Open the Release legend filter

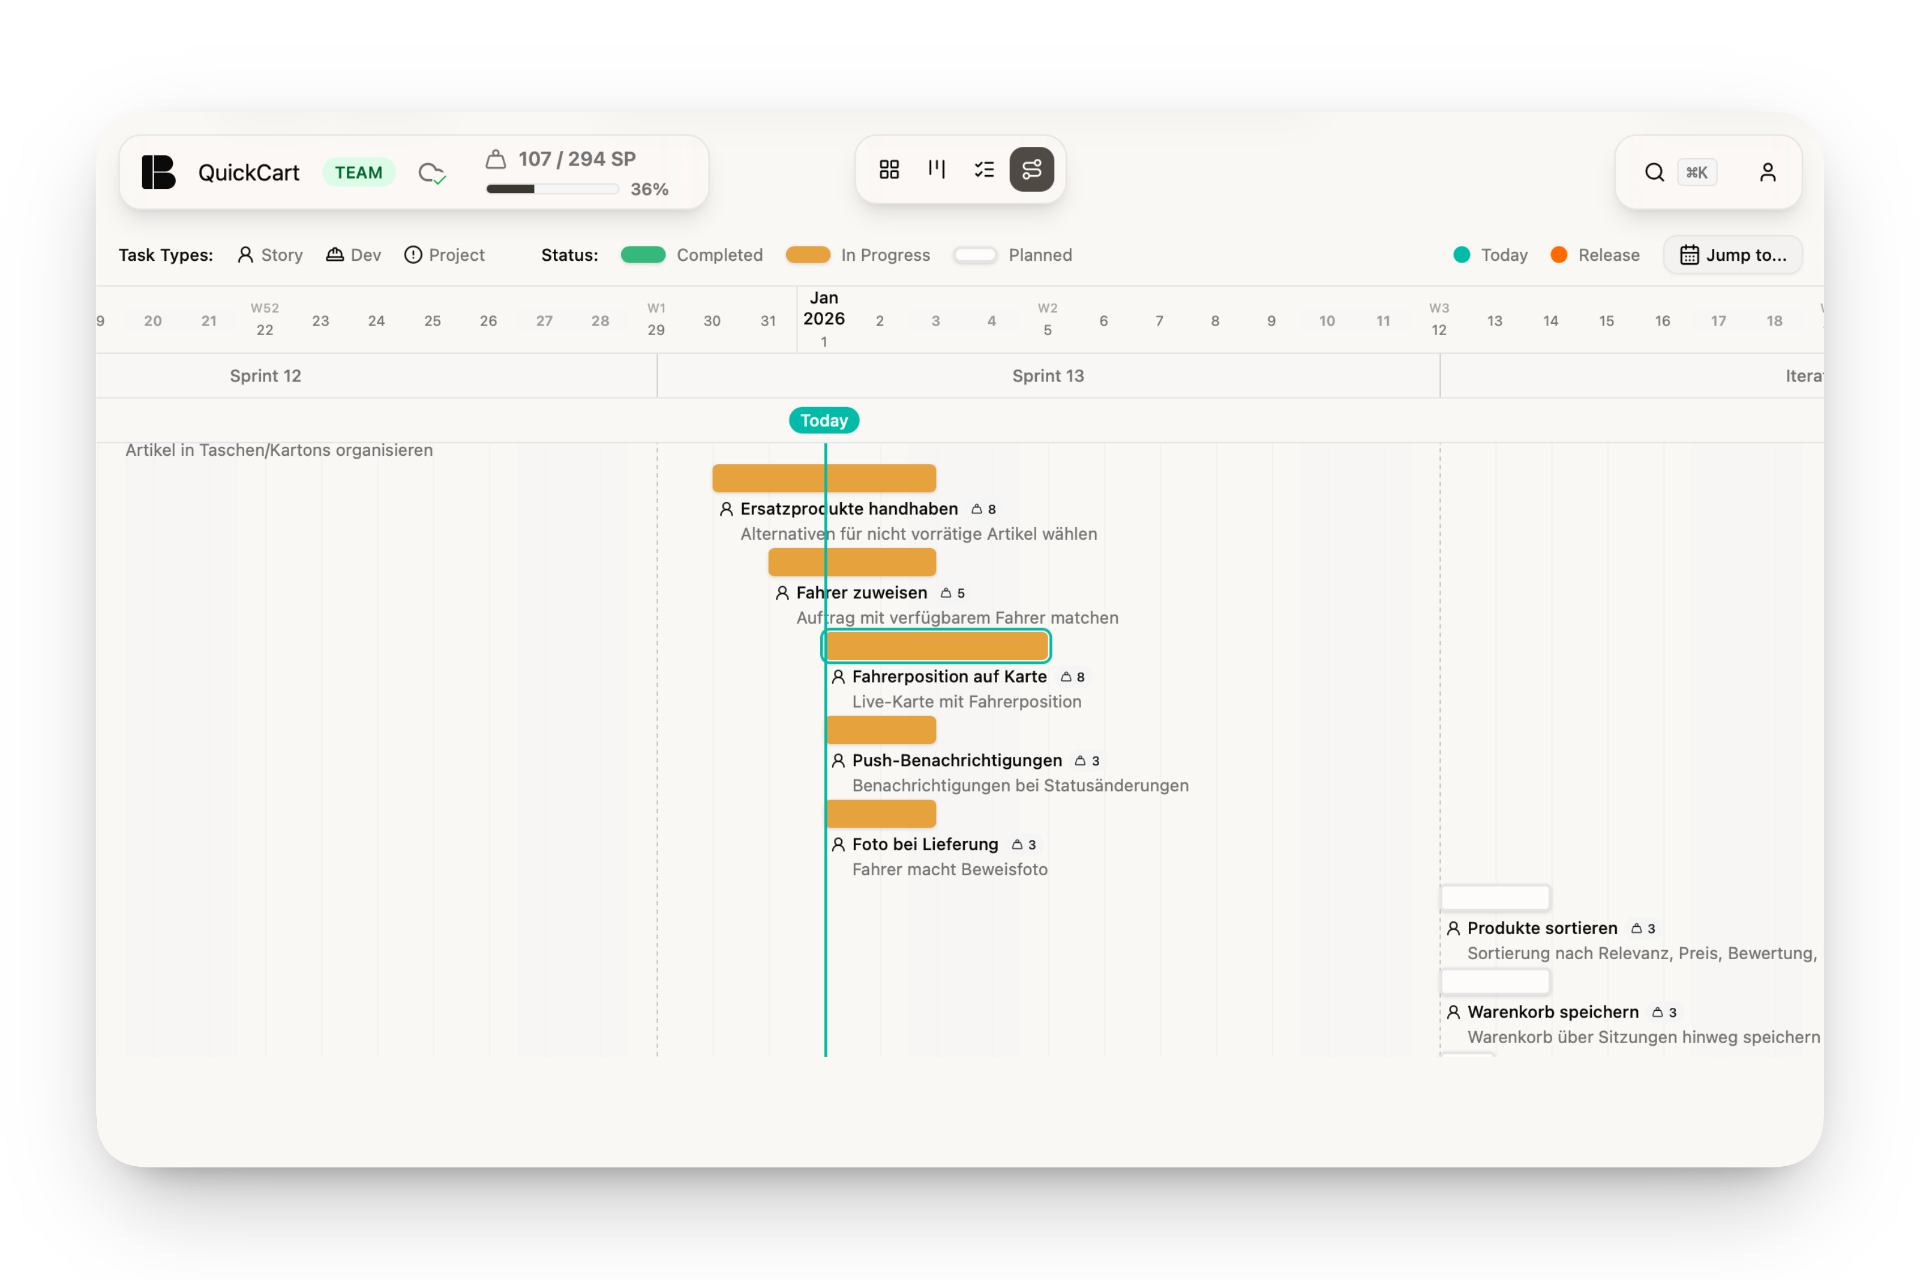click(x=1596, y=255)
